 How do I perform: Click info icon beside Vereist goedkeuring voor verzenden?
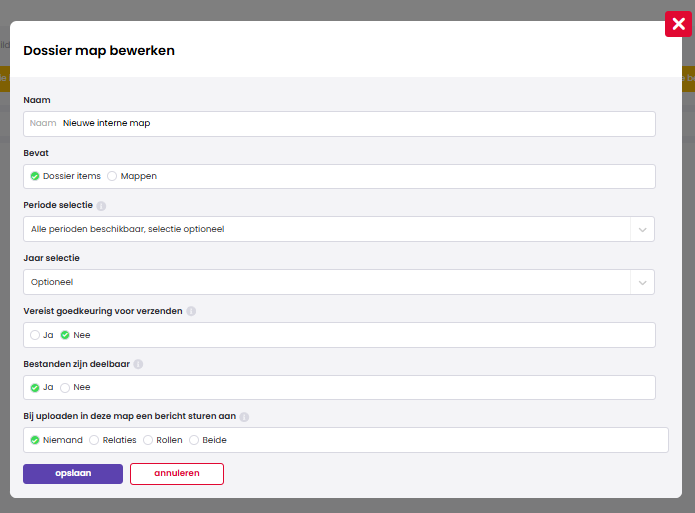[x=191, y=311]
